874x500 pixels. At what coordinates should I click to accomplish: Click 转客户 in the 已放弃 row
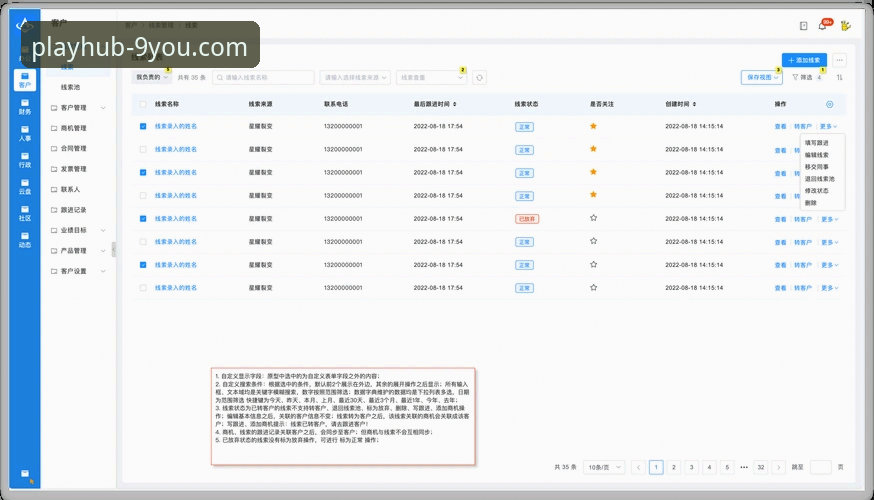803,219
